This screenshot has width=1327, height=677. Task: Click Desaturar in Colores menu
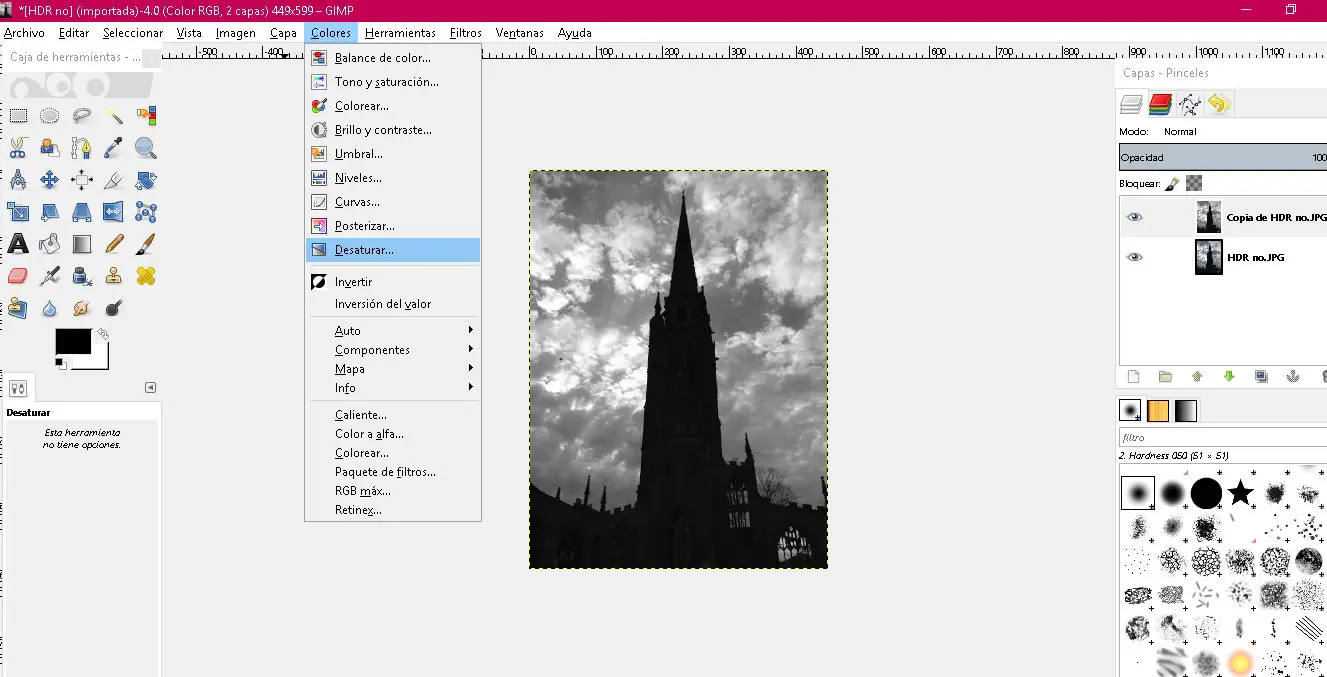pos(365,250)
